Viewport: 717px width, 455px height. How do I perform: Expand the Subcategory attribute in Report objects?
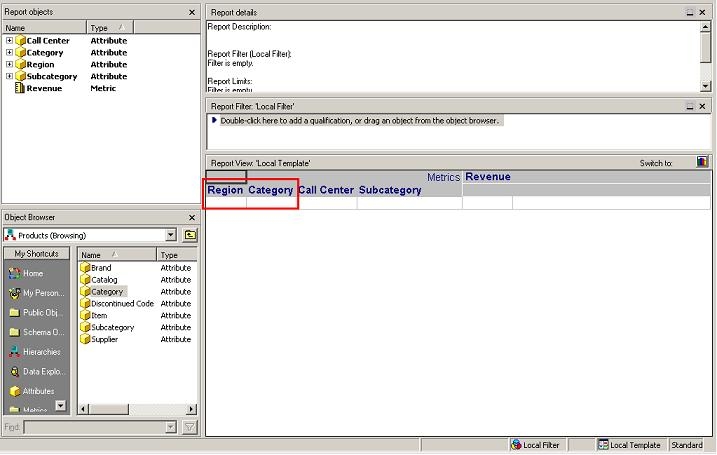(x=9, y=77)
